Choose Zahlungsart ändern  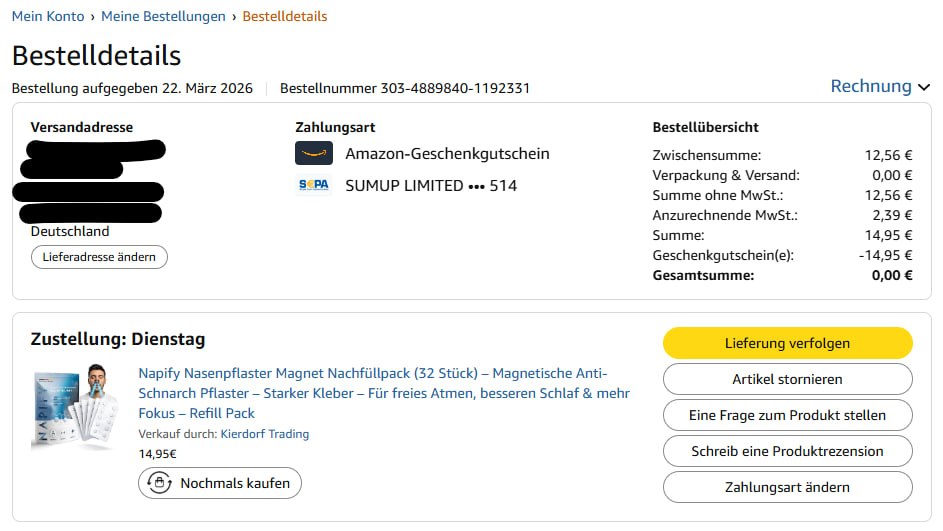tap(787, 487)
